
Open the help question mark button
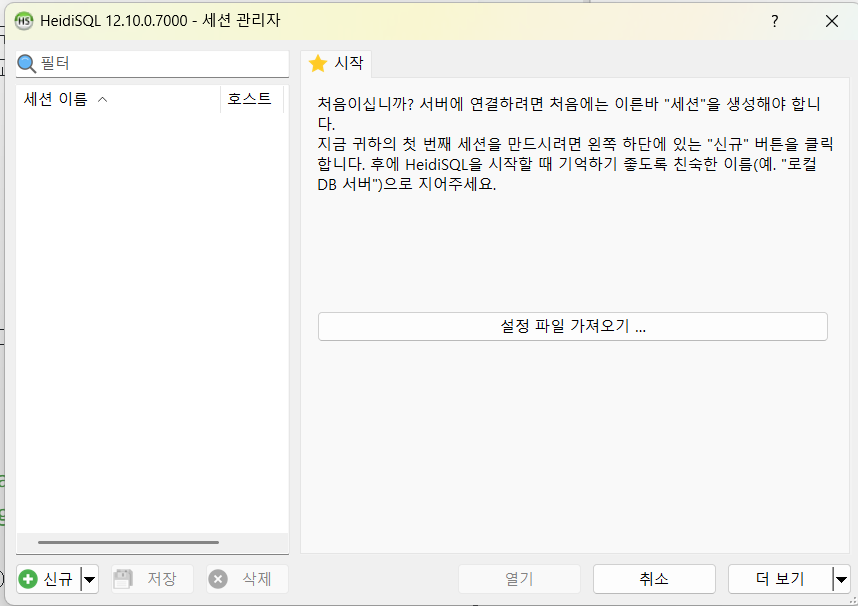(x=775, y=21)
